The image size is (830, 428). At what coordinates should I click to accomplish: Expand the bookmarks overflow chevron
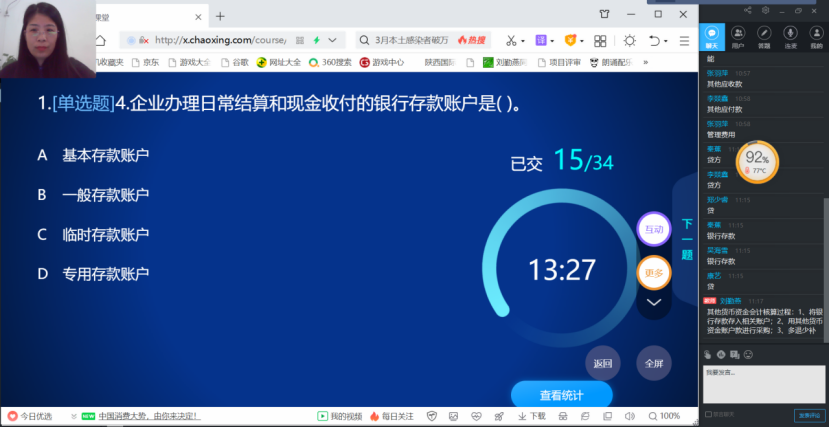point(645,62)
